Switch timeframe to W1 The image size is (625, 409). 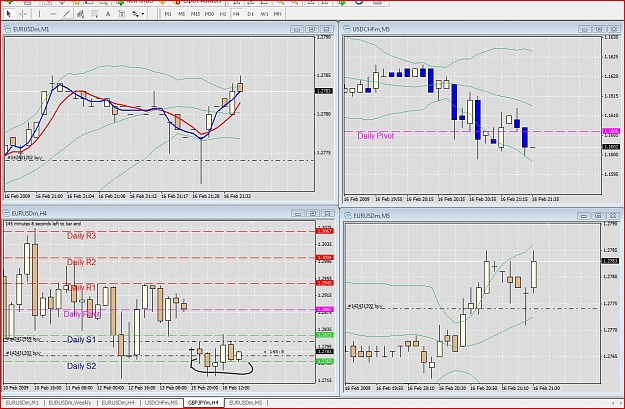264,14
